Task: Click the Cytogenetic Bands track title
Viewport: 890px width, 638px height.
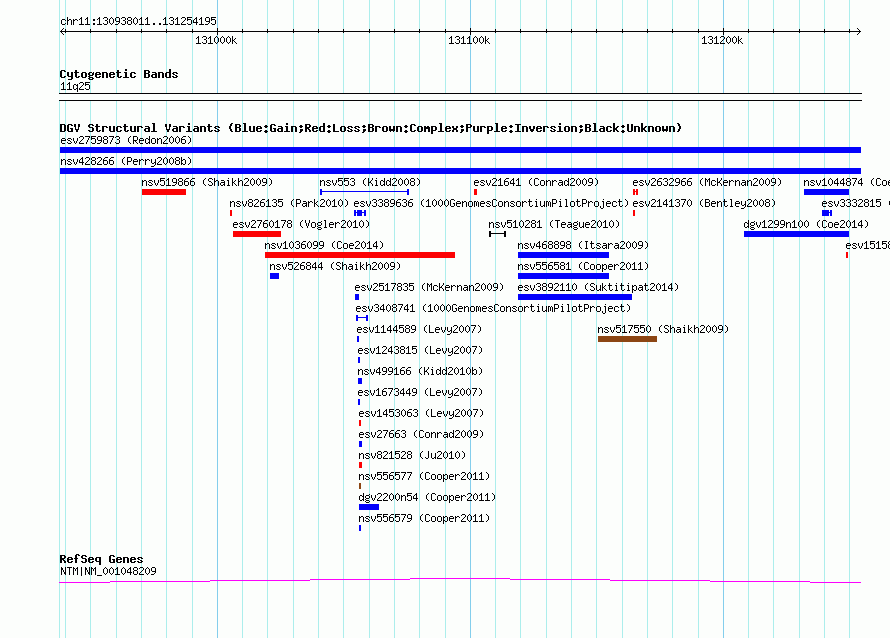Action: (x=119, y=74)
